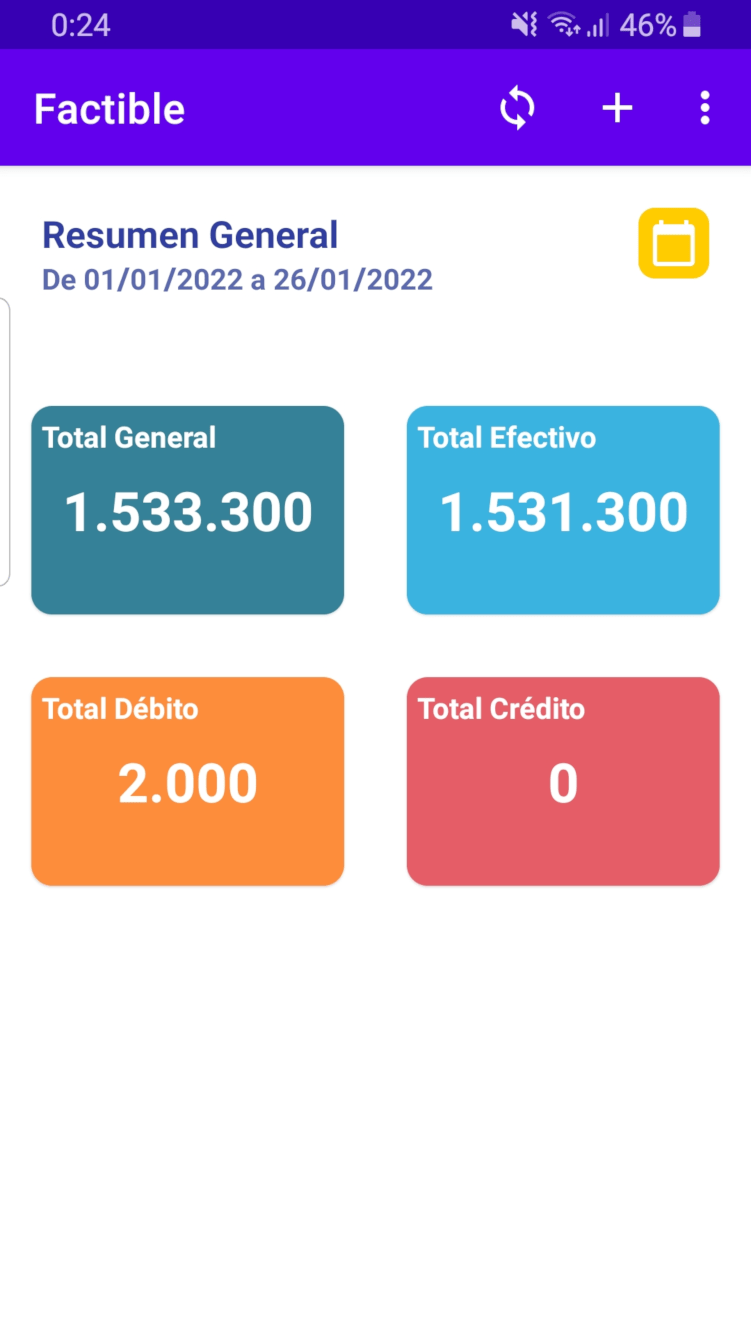This screenshot has width=751, height=1334.
Task: Tap the Total Efectivo label
Action: tap(506, 438)
